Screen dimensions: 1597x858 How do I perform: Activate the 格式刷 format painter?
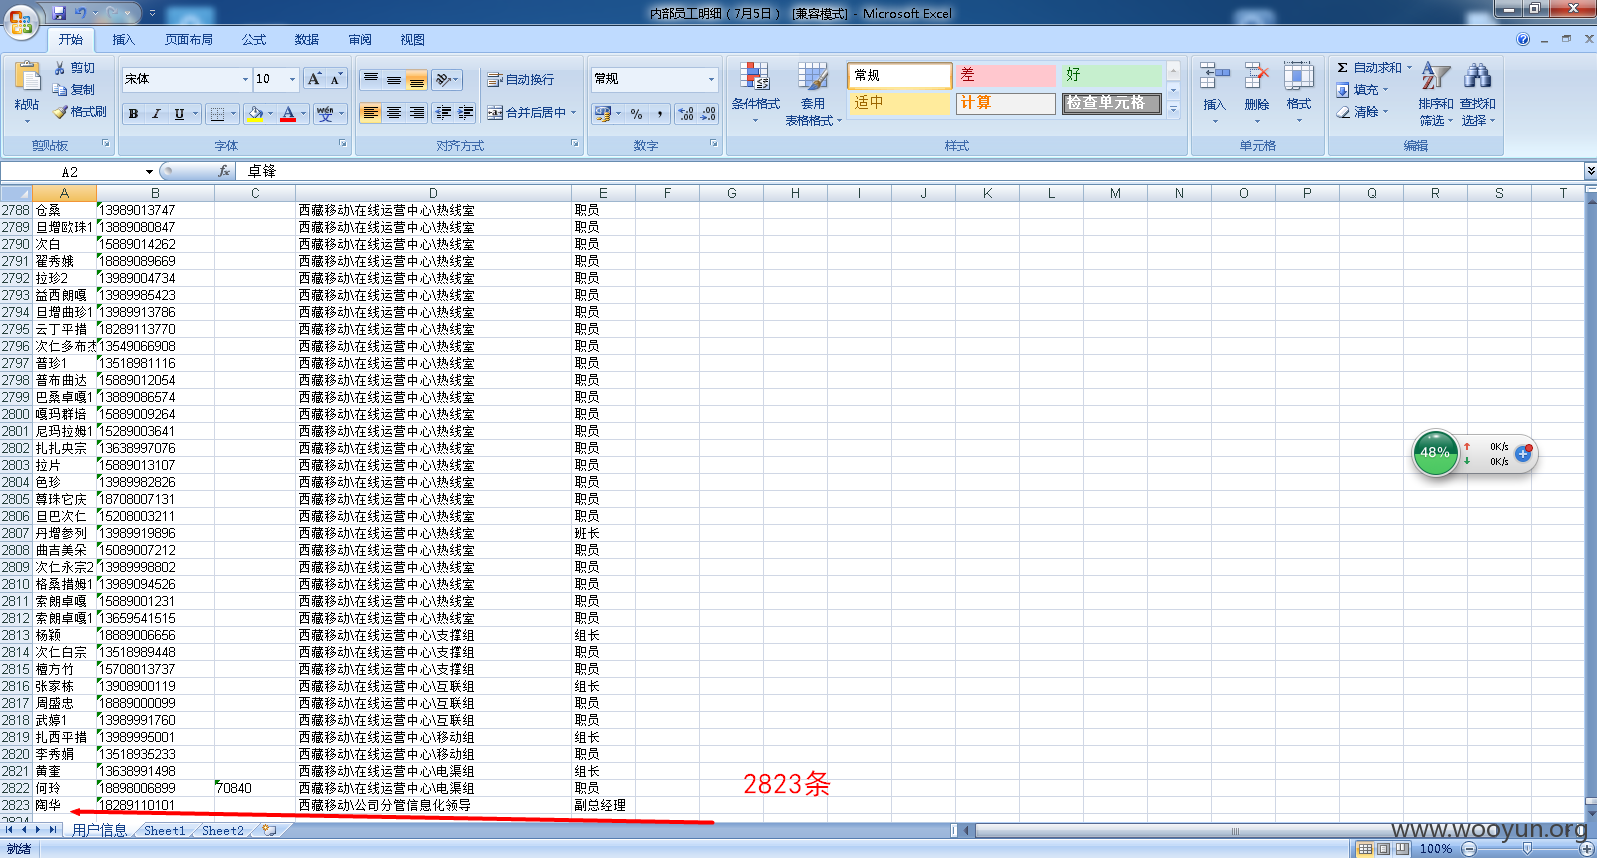(x=80, y=112)
